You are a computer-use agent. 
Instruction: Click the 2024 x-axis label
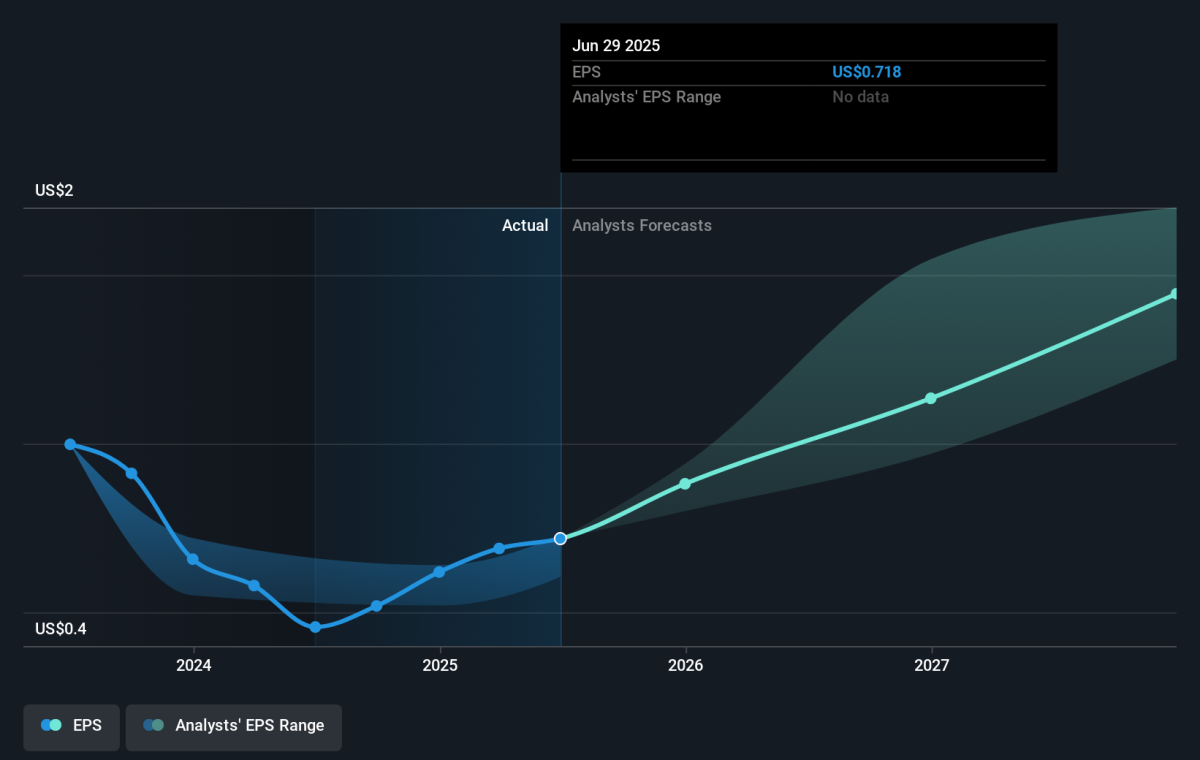[x=193, y=666]
